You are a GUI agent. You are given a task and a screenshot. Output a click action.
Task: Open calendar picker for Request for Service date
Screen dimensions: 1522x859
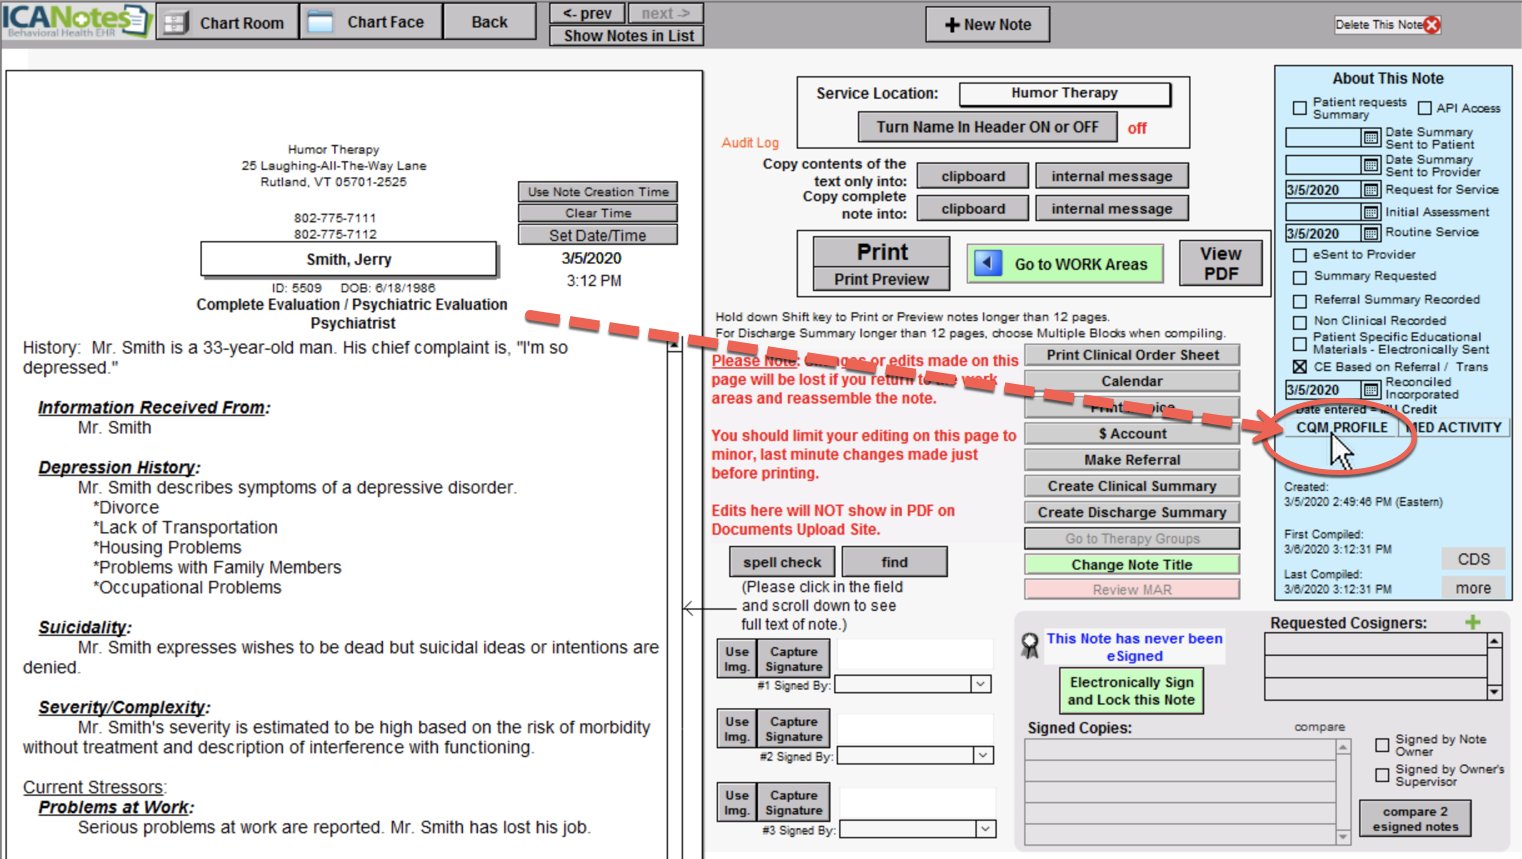[1371, 190]
